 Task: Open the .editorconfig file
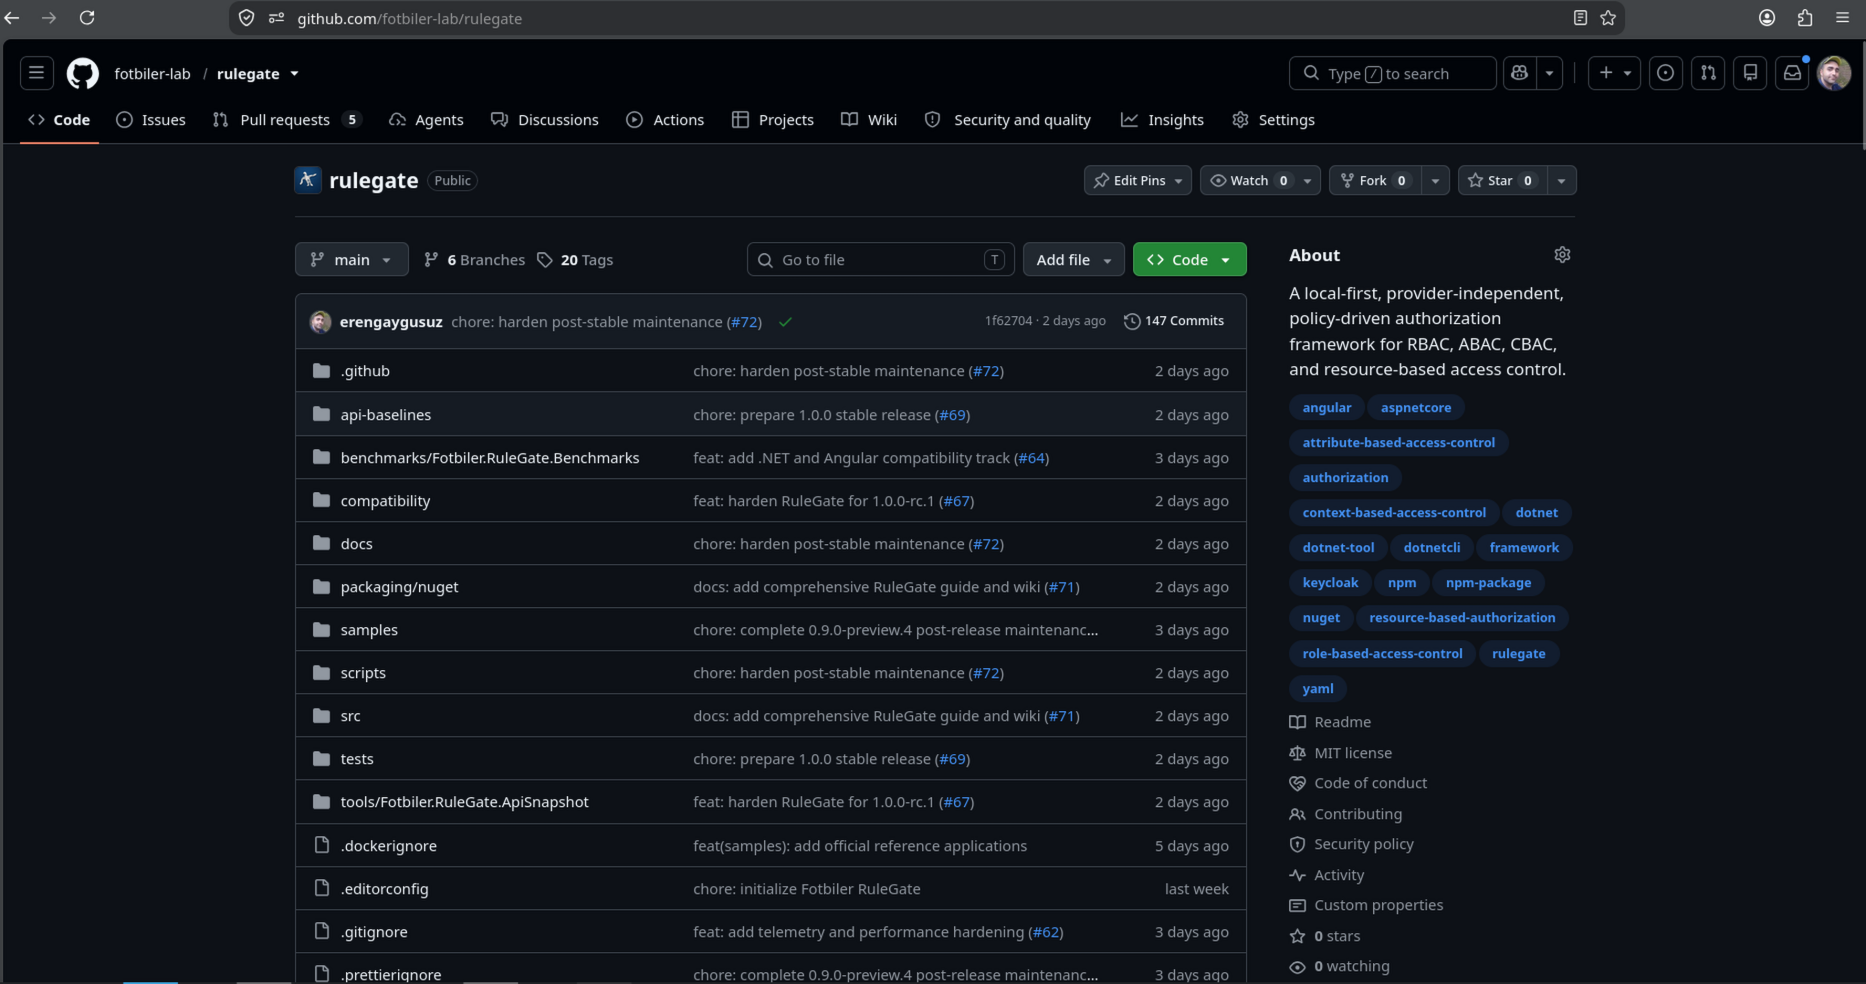(384, 889)
